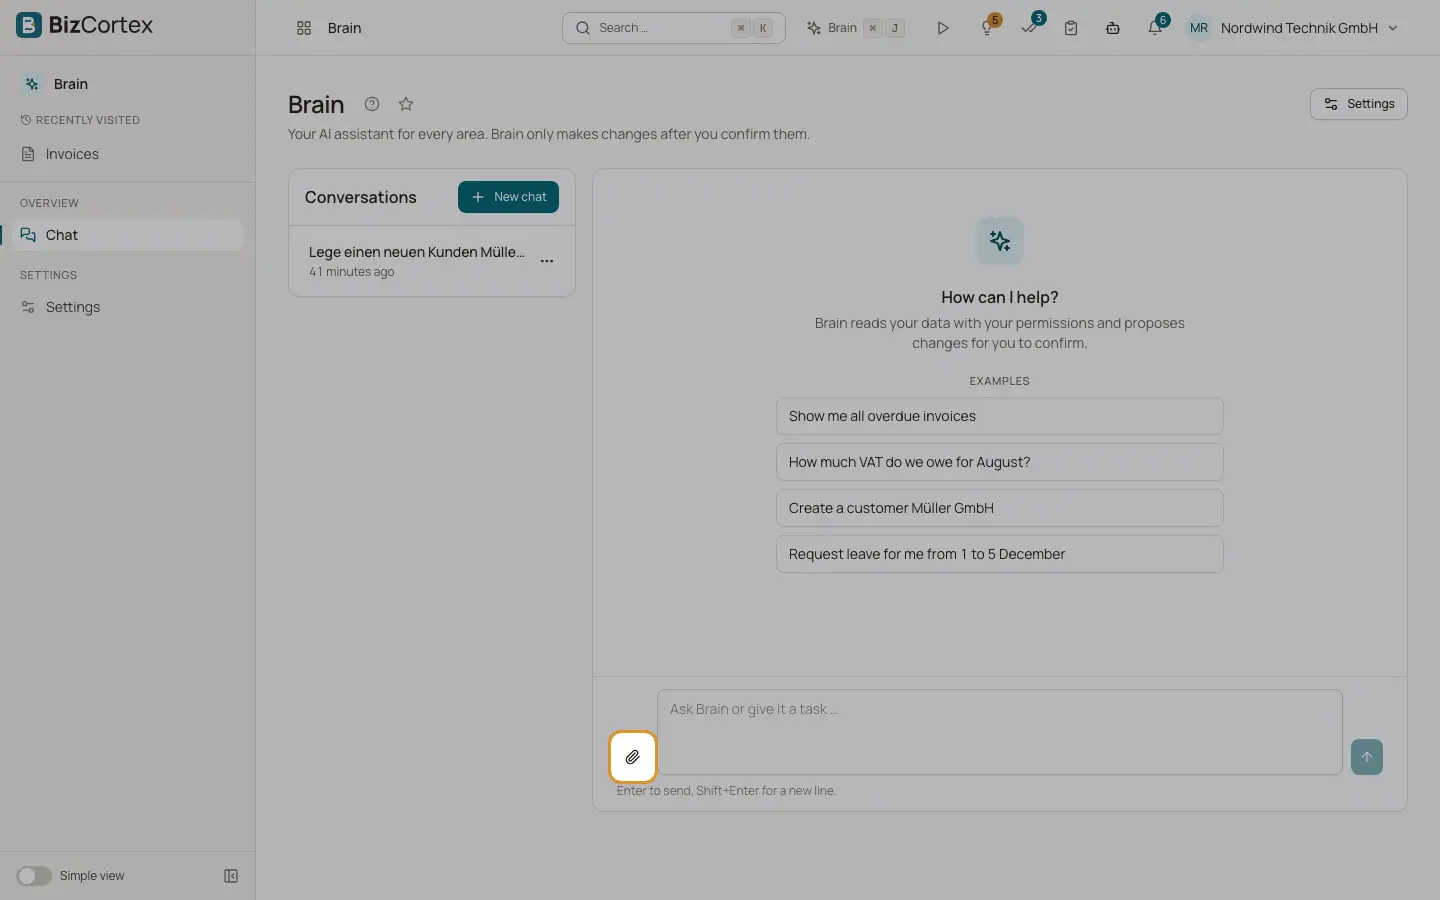Open the robot assistant icon
This screenshot has height=900, width=1440.
[1113, 28]
